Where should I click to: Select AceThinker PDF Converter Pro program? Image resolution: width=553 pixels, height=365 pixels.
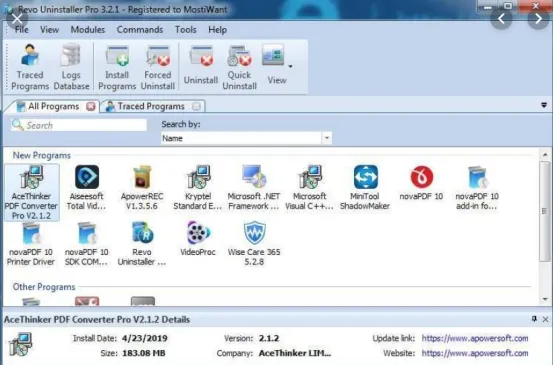pos(31,192)
